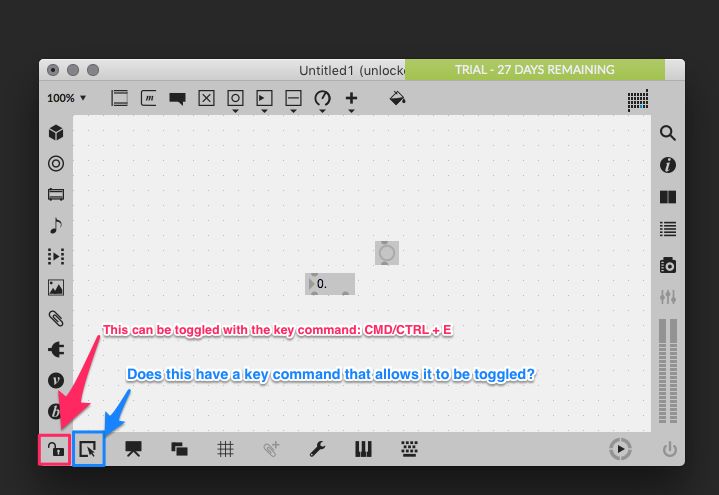The image size is (719, 495).
Task: Open the list view icon in right sidebar
Action: point(668,228)
